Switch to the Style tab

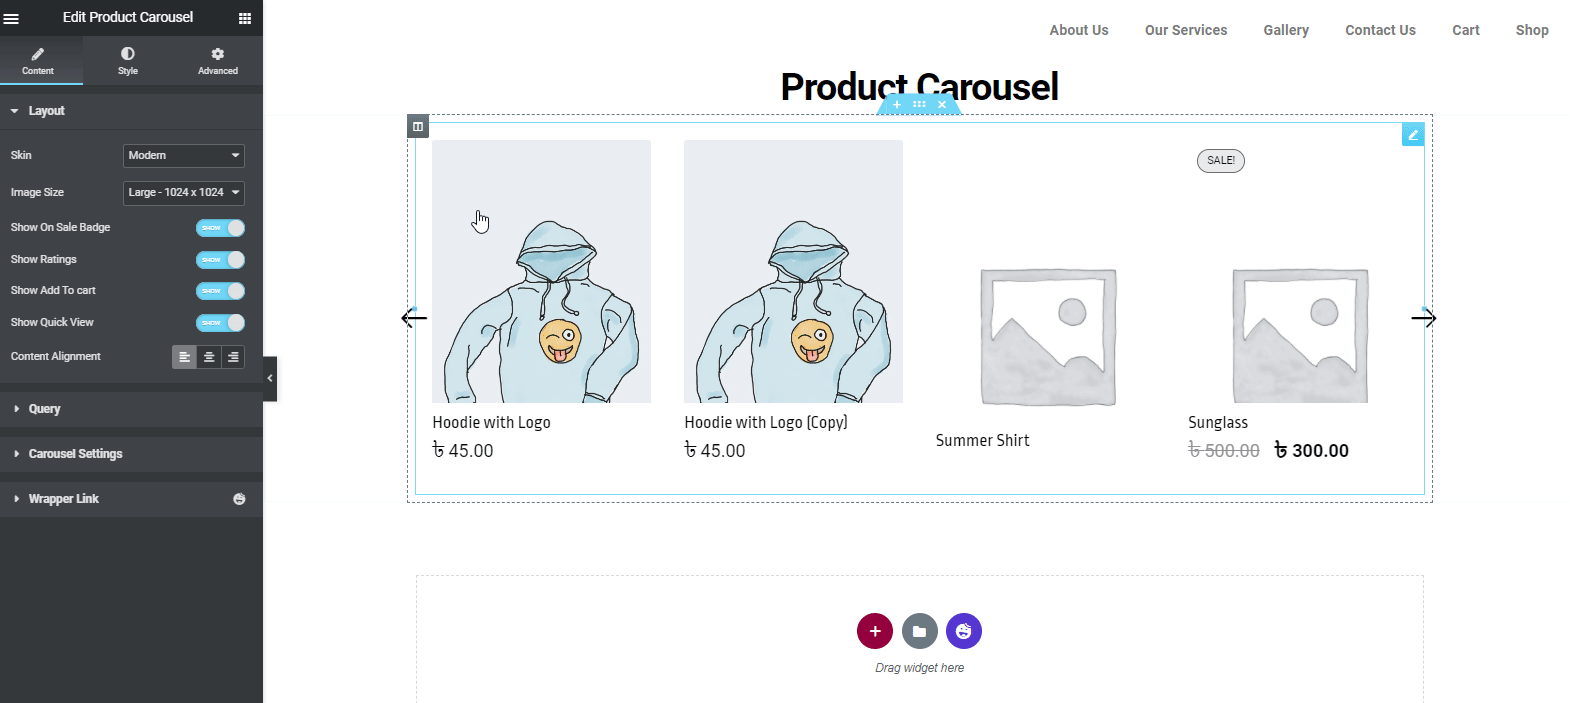point(128,61)
